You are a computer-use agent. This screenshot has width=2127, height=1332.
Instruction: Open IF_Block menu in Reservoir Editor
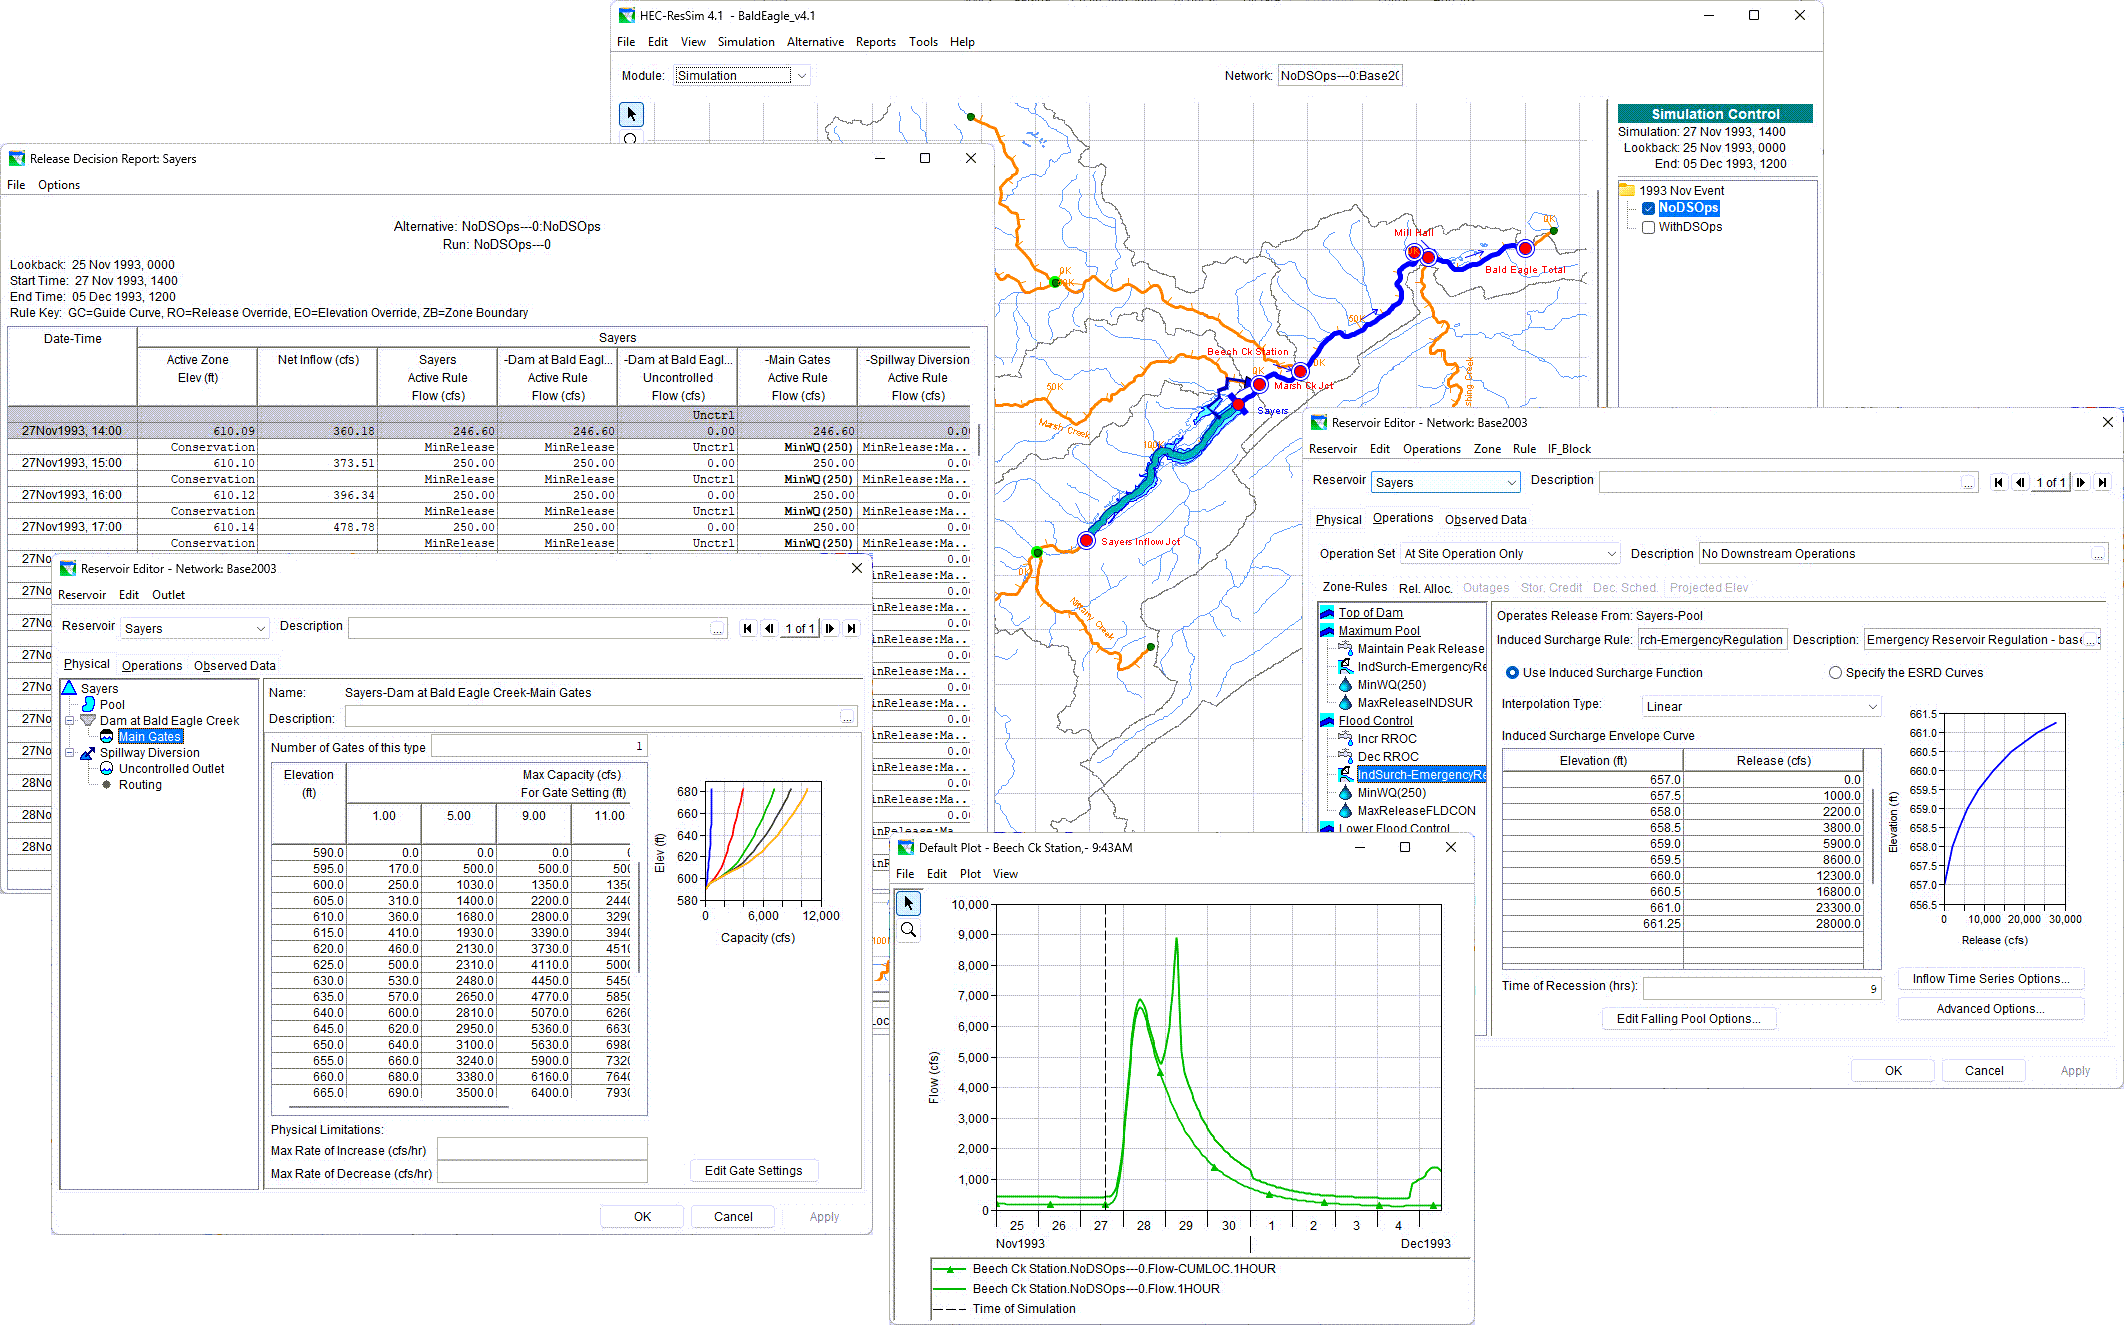click(1569, 449)
